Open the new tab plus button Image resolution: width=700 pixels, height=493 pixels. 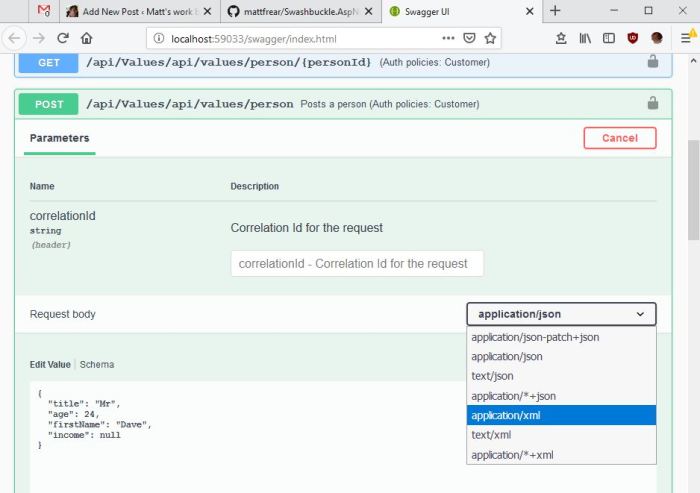[x=555, y=11]
